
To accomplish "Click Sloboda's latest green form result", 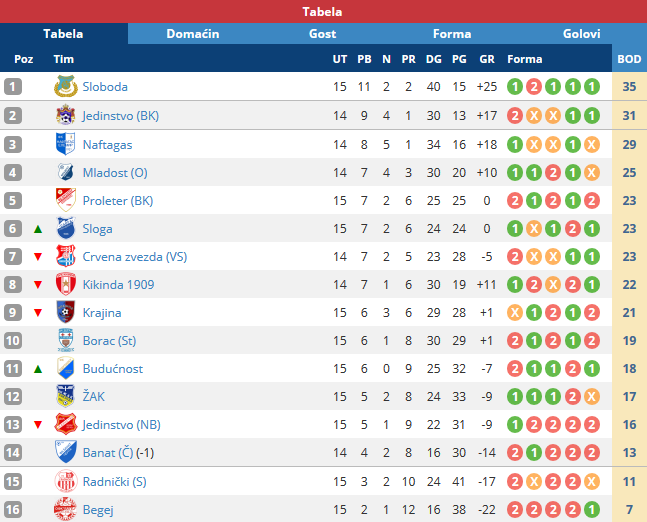I will (x=592, y=87).
